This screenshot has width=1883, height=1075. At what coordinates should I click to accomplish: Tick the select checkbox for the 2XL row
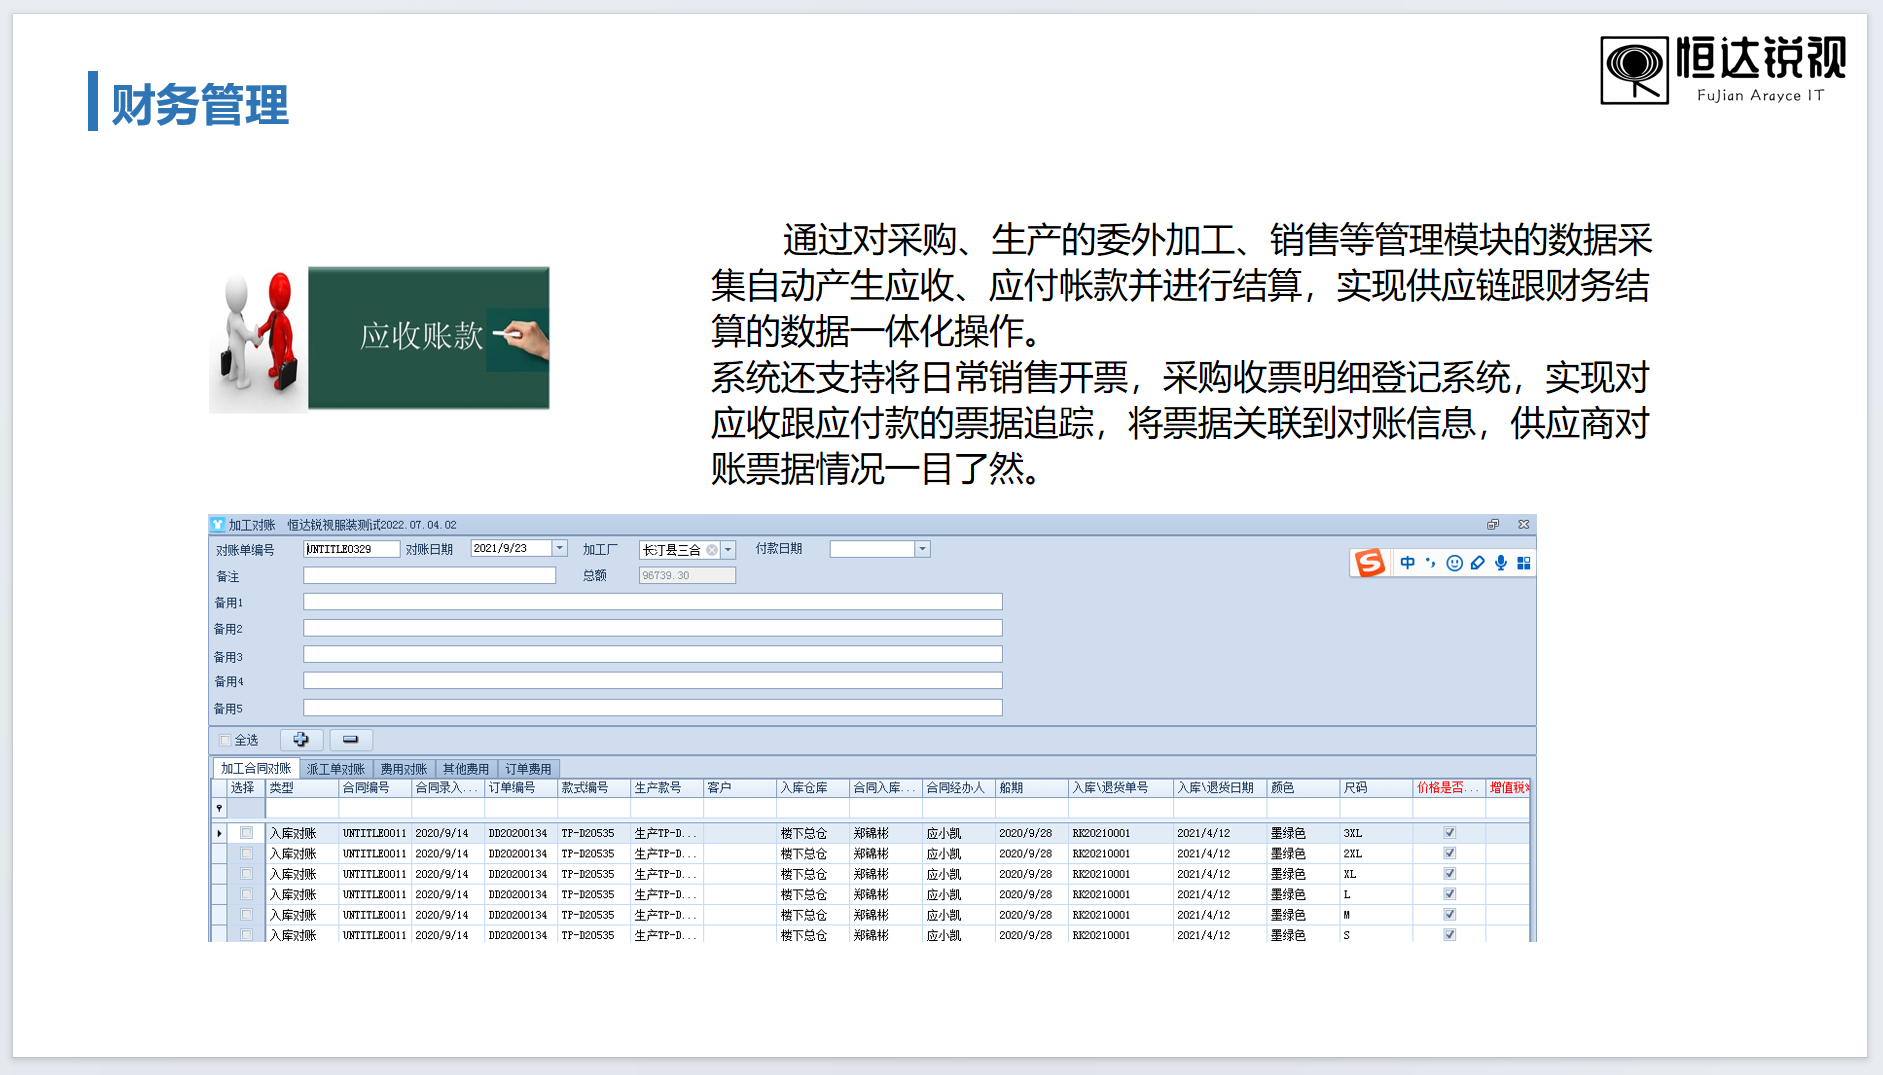click(246, 854)
